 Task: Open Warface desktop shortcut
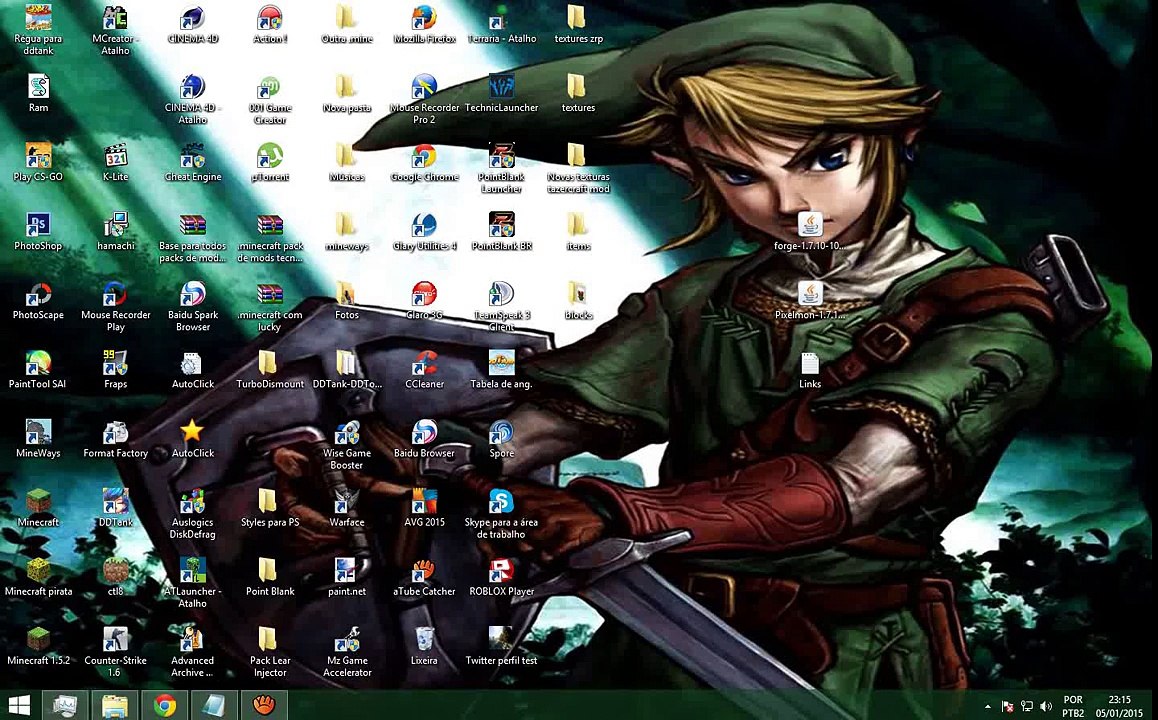click(x=347, y=501)
